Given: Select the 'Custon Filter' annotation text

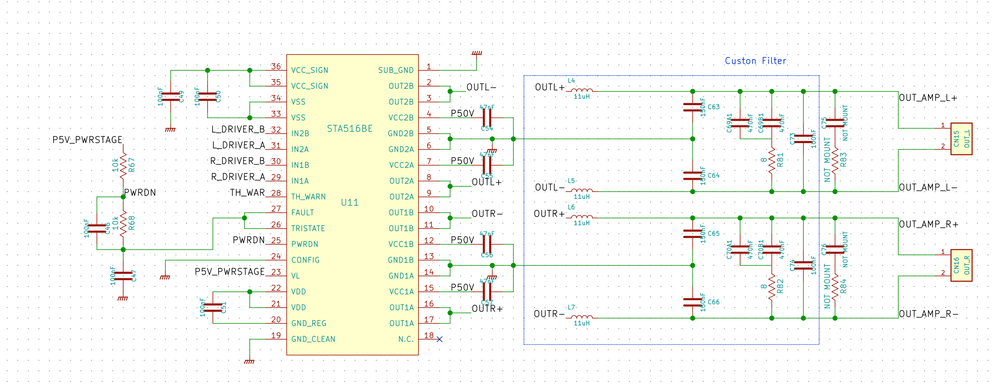Looking at the screenshot, I should [756, 61].
